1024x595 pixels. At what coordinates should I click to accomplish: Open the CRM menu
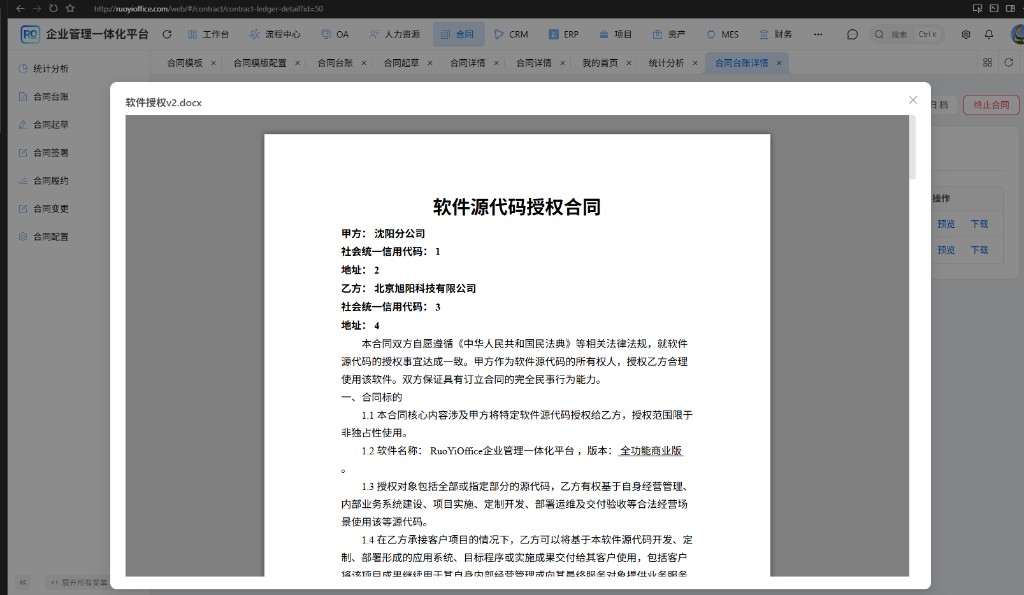coord(511,34)
